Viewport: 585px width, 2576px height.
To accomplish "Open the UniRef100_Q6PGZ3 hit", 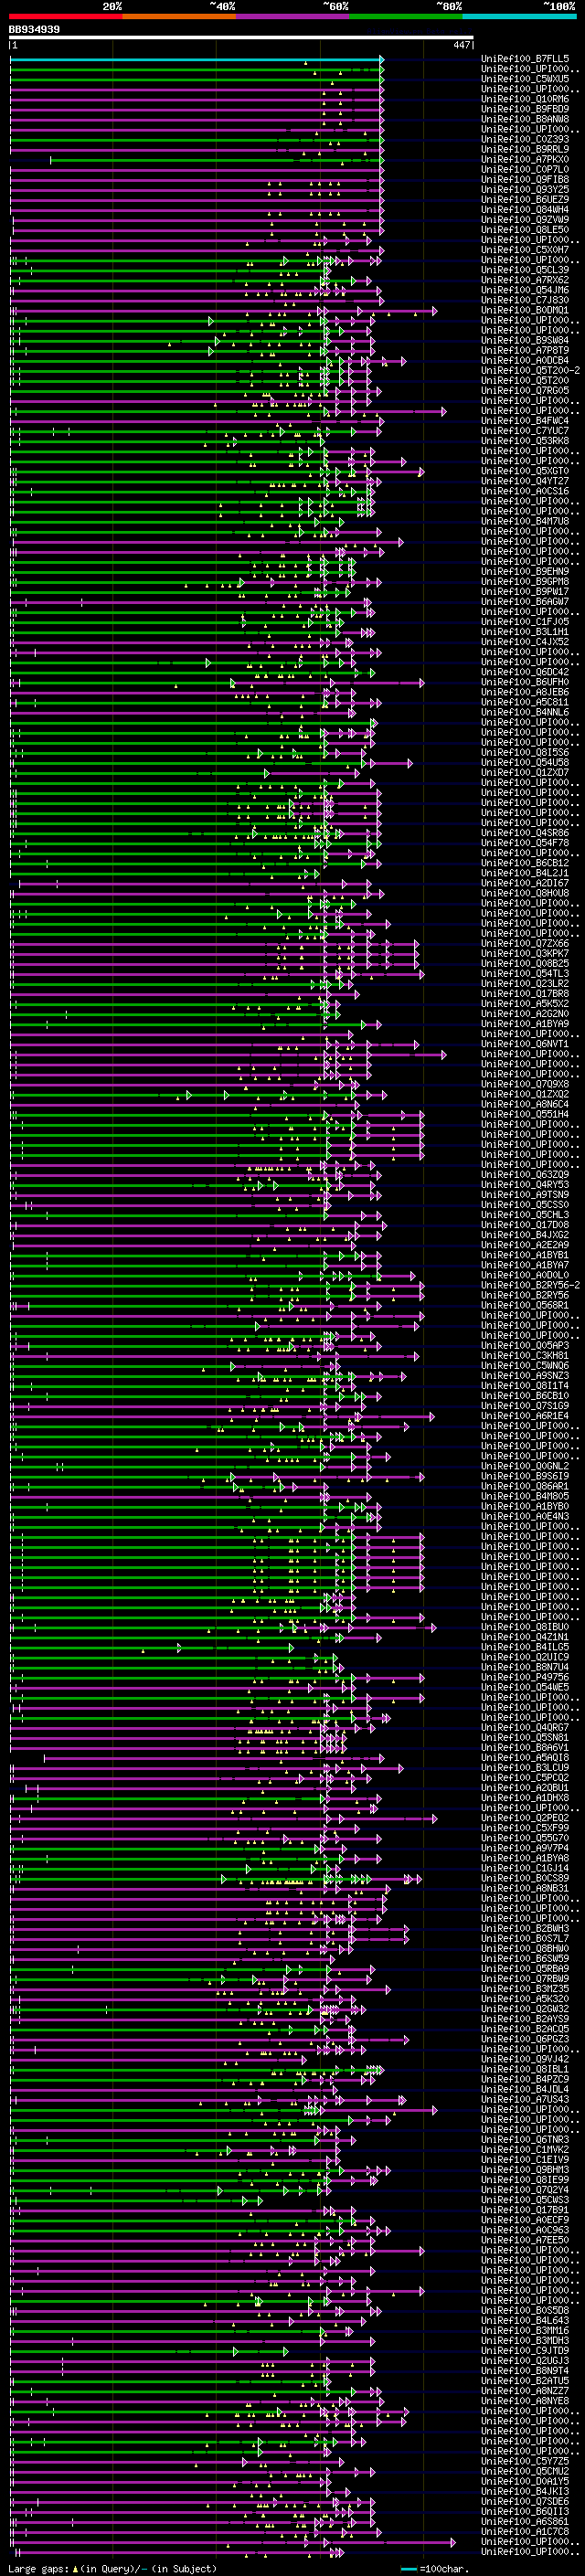I will pyautogui.click(x=525, y=2039).
